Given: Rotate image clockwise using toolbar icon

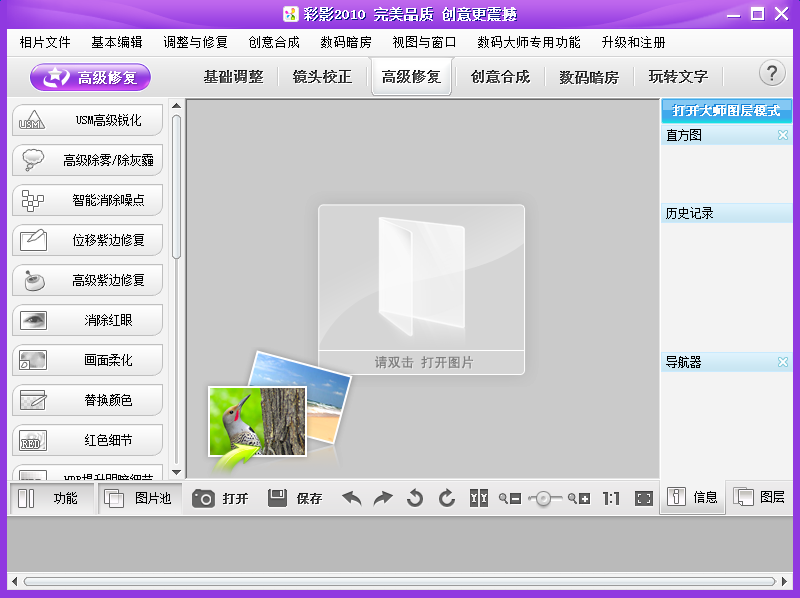Looking at the screenshot, I should click(447, 498).
